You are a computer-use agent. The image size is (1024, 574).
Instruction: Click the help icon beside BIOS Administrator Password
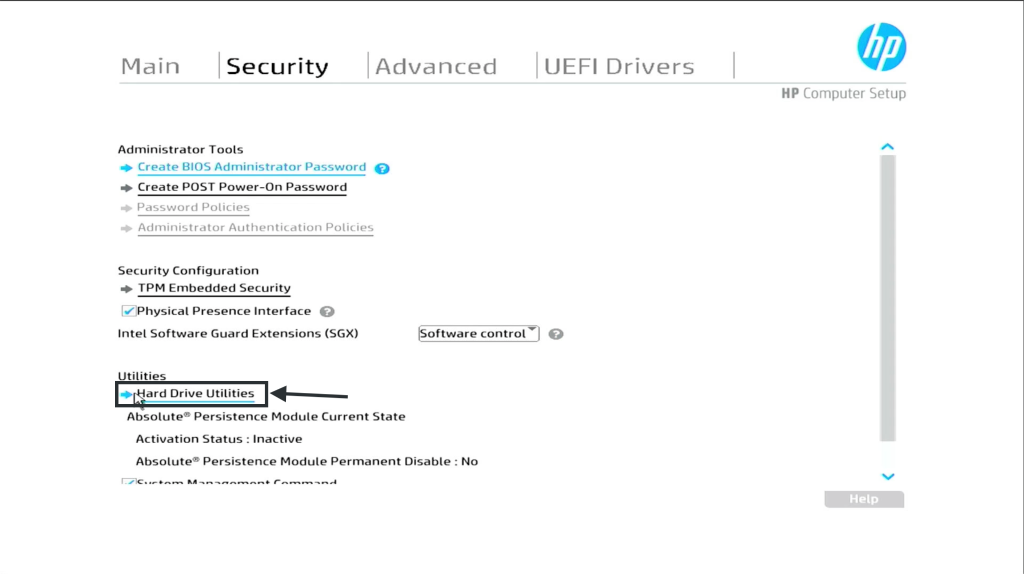pyautogui.click(x=382, y=168)
